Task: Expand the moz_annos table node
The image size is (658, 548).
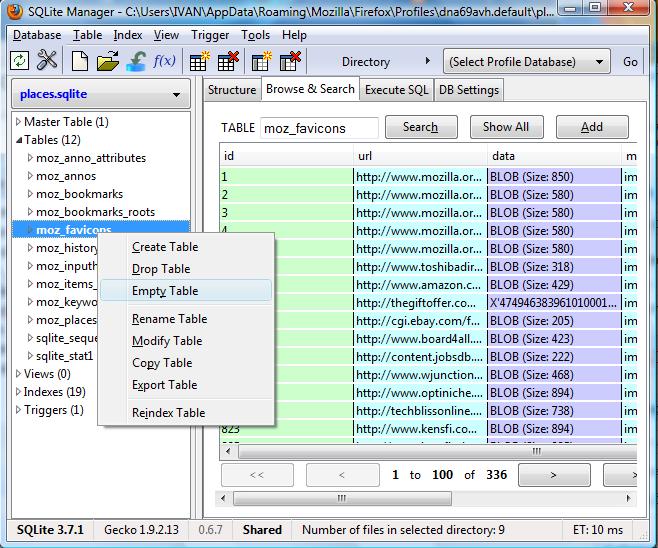Action: 30,176
